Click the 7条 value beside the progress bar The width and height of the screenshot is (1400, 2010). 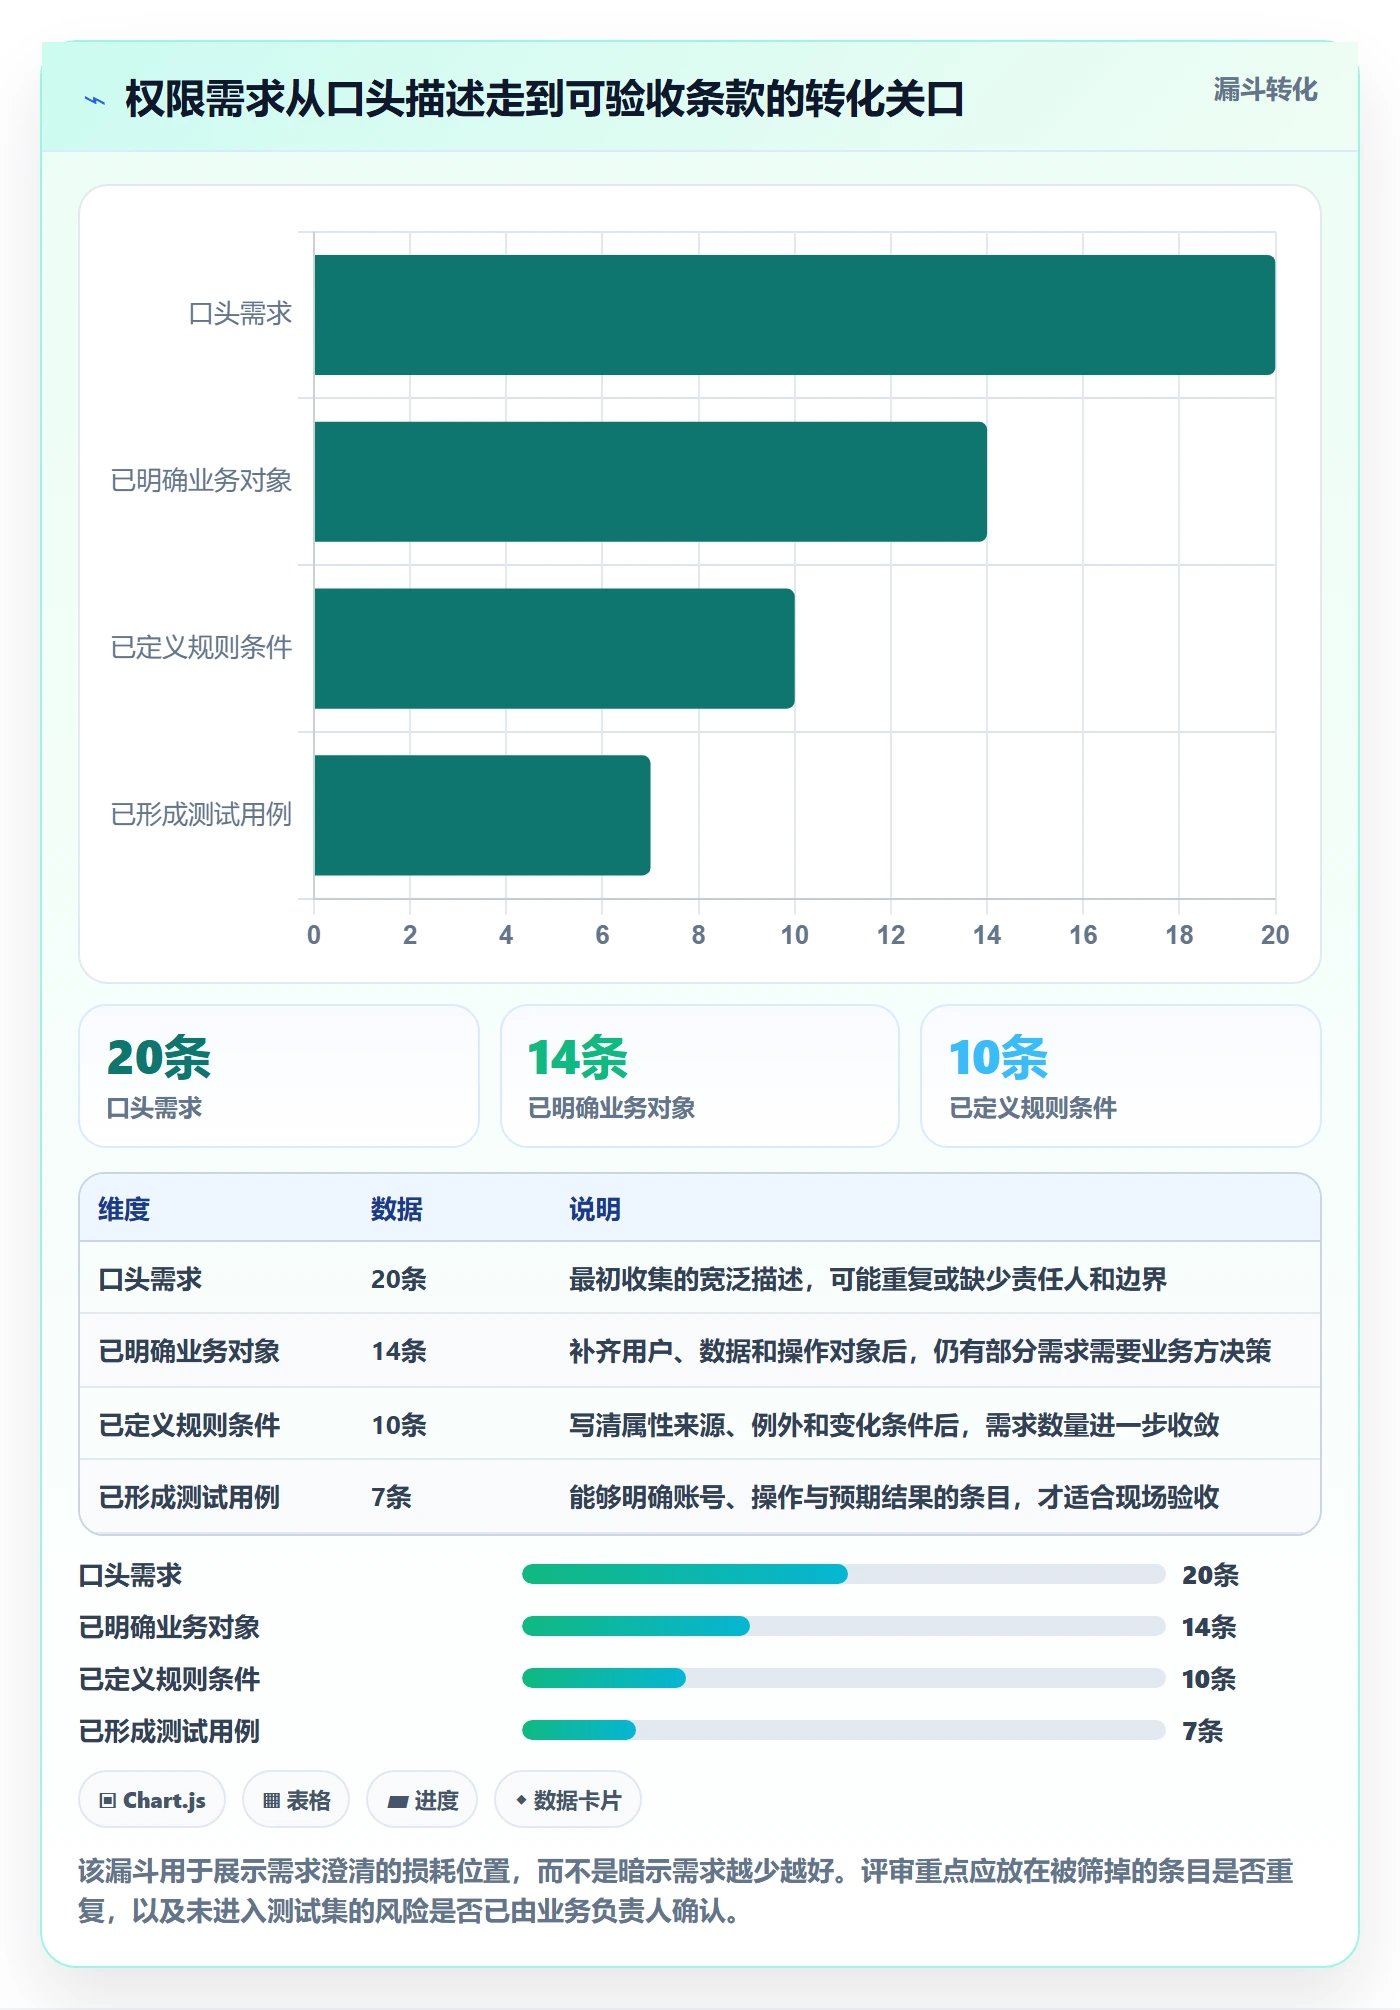click(x=1203, y=1731)
